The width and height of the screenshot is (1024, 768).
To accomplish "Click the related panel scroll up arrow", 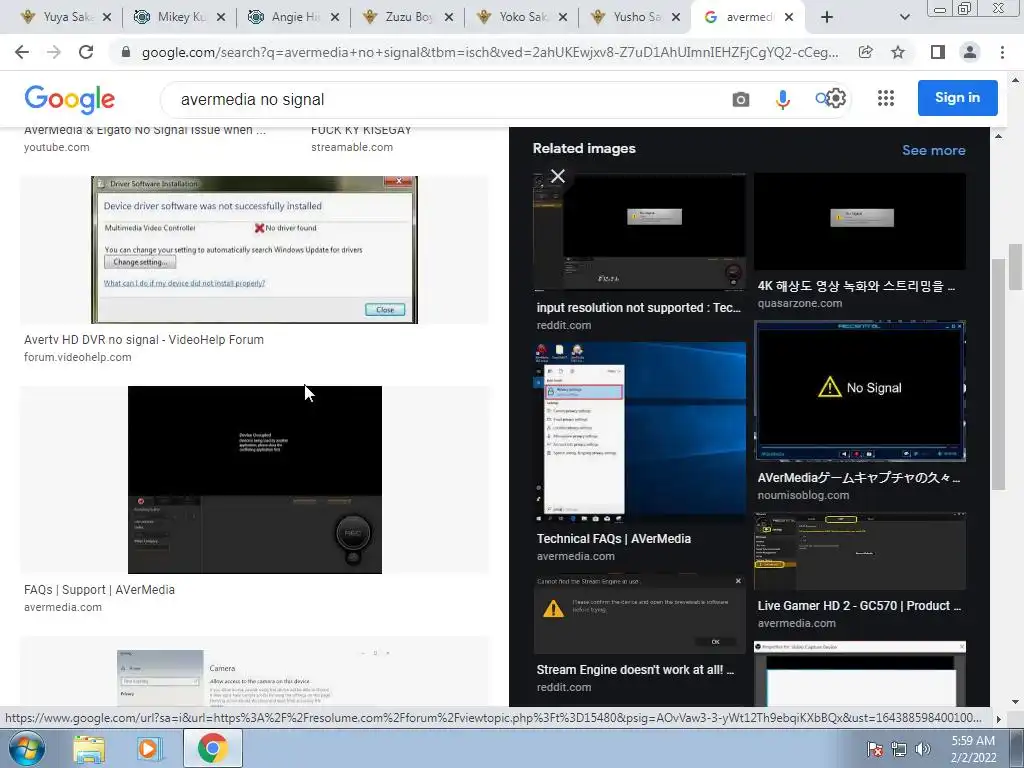I will [998, 136].
